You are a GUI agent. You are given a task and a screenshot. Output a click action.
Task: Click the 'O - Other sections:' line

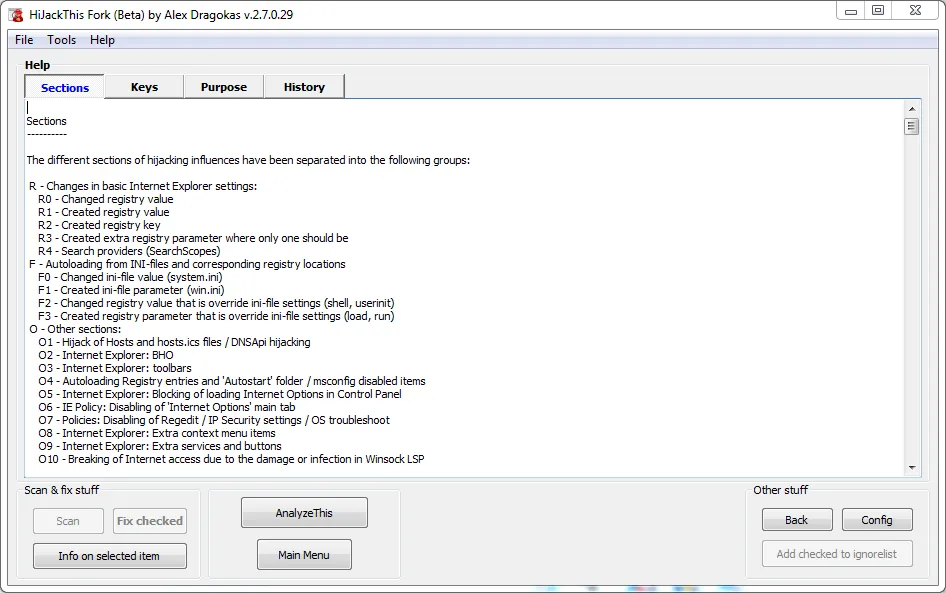[75, 329]
